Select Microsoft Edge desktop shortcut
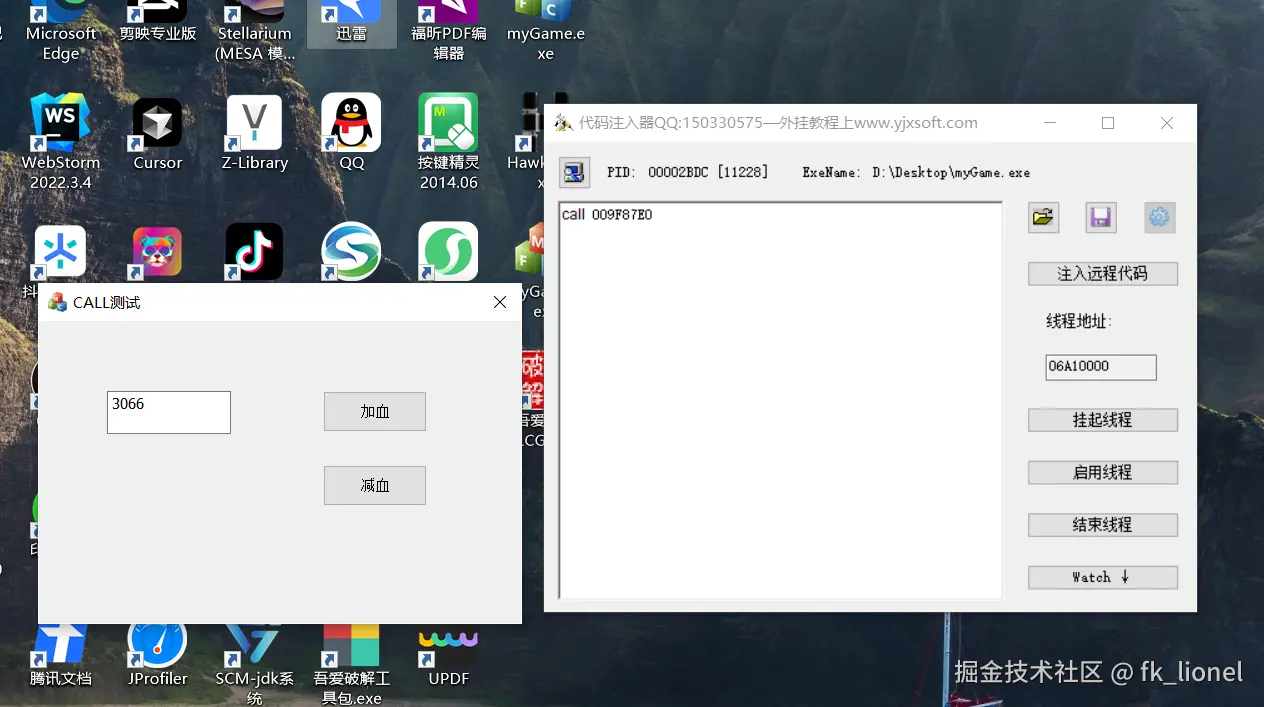This screenshot has width=1264, height=707. pyautogui.click(x=61, y=30)
